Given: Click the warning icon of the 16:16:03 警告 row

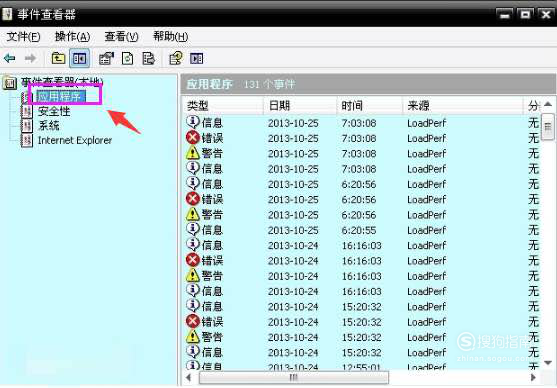Looking at the screenshot, I should click(x=193, y=275).
